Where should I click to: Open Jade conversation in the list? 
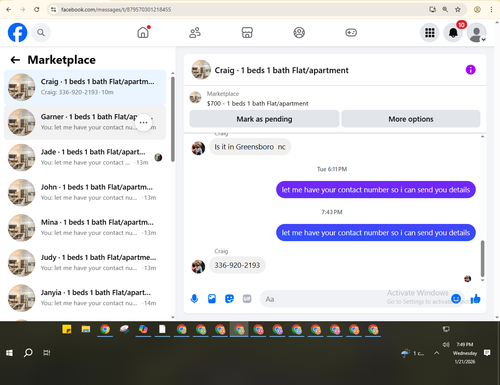[85, 157]
